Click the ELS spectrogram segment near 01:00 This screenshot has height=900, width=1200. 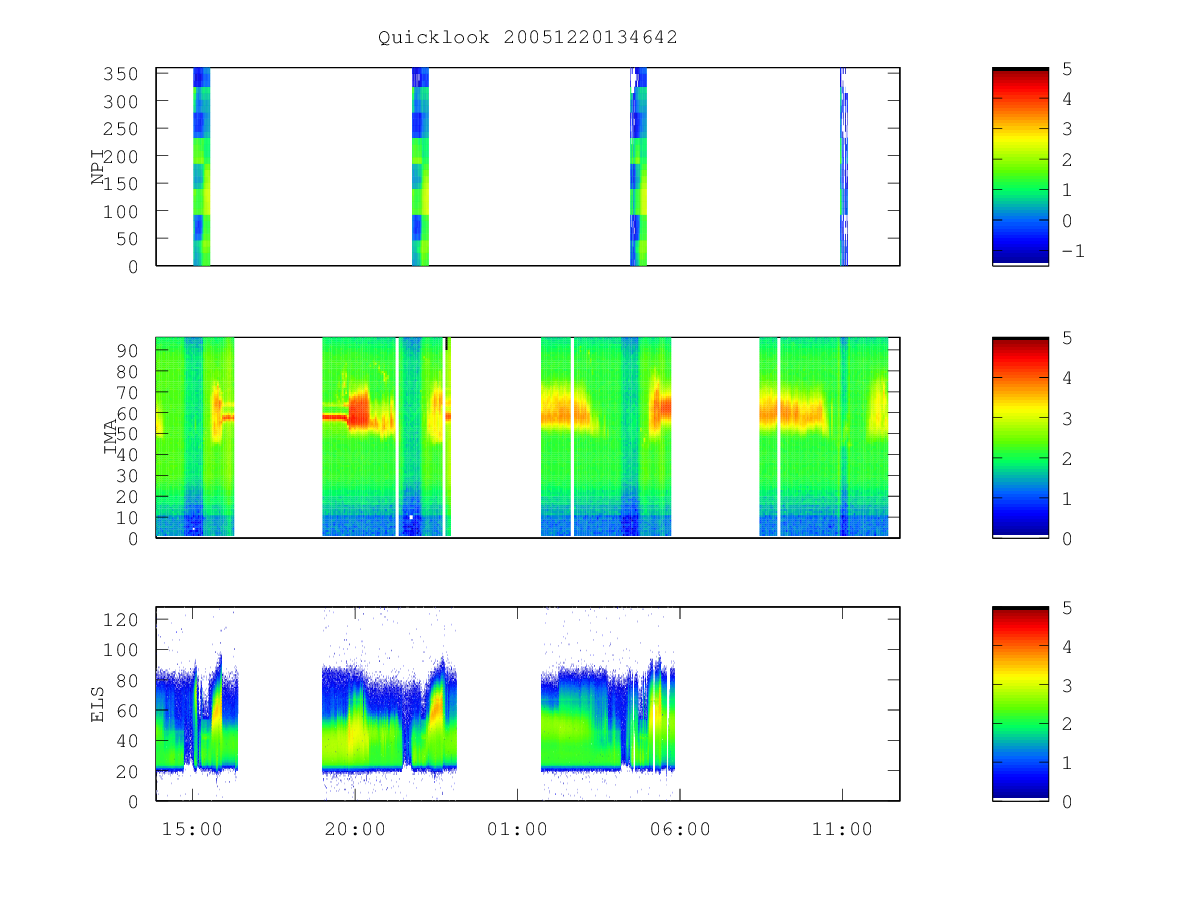click(608, 720)
